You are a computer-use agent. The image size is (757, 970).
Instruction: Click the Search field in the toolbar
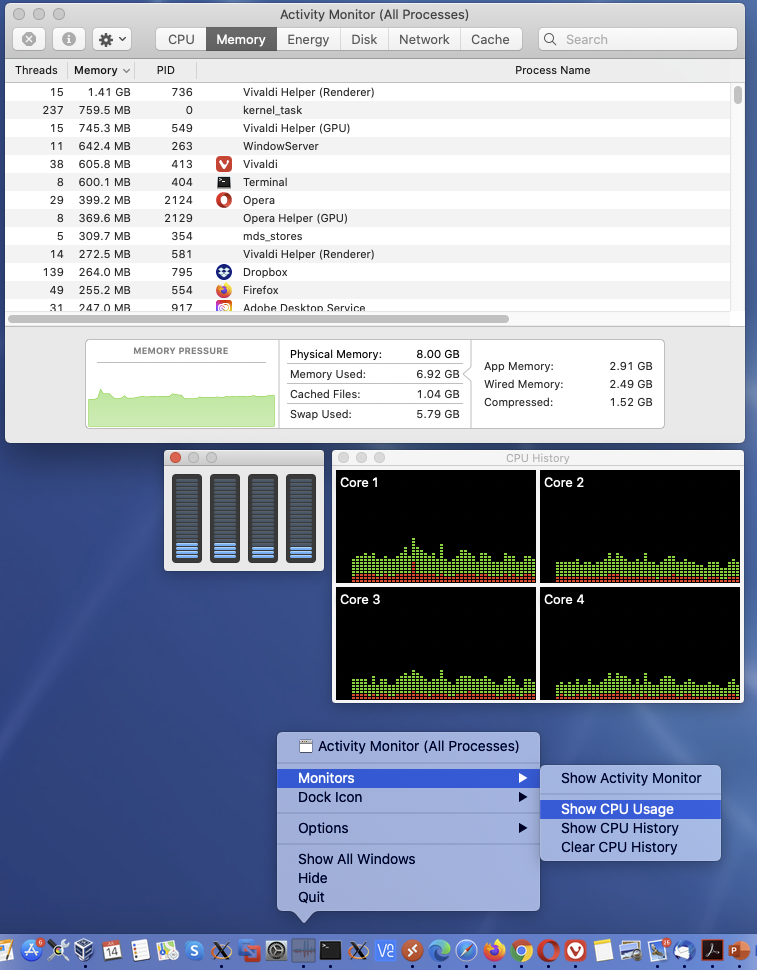[x=638, y=39]
